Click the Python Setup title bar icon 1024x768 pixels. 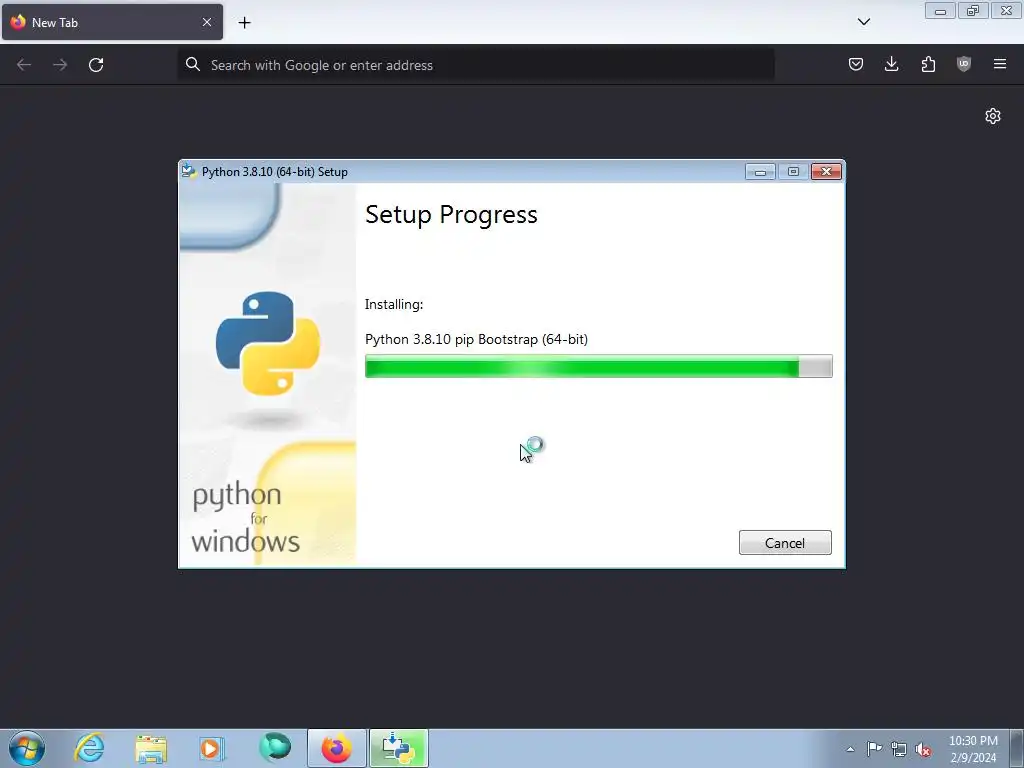189,171
